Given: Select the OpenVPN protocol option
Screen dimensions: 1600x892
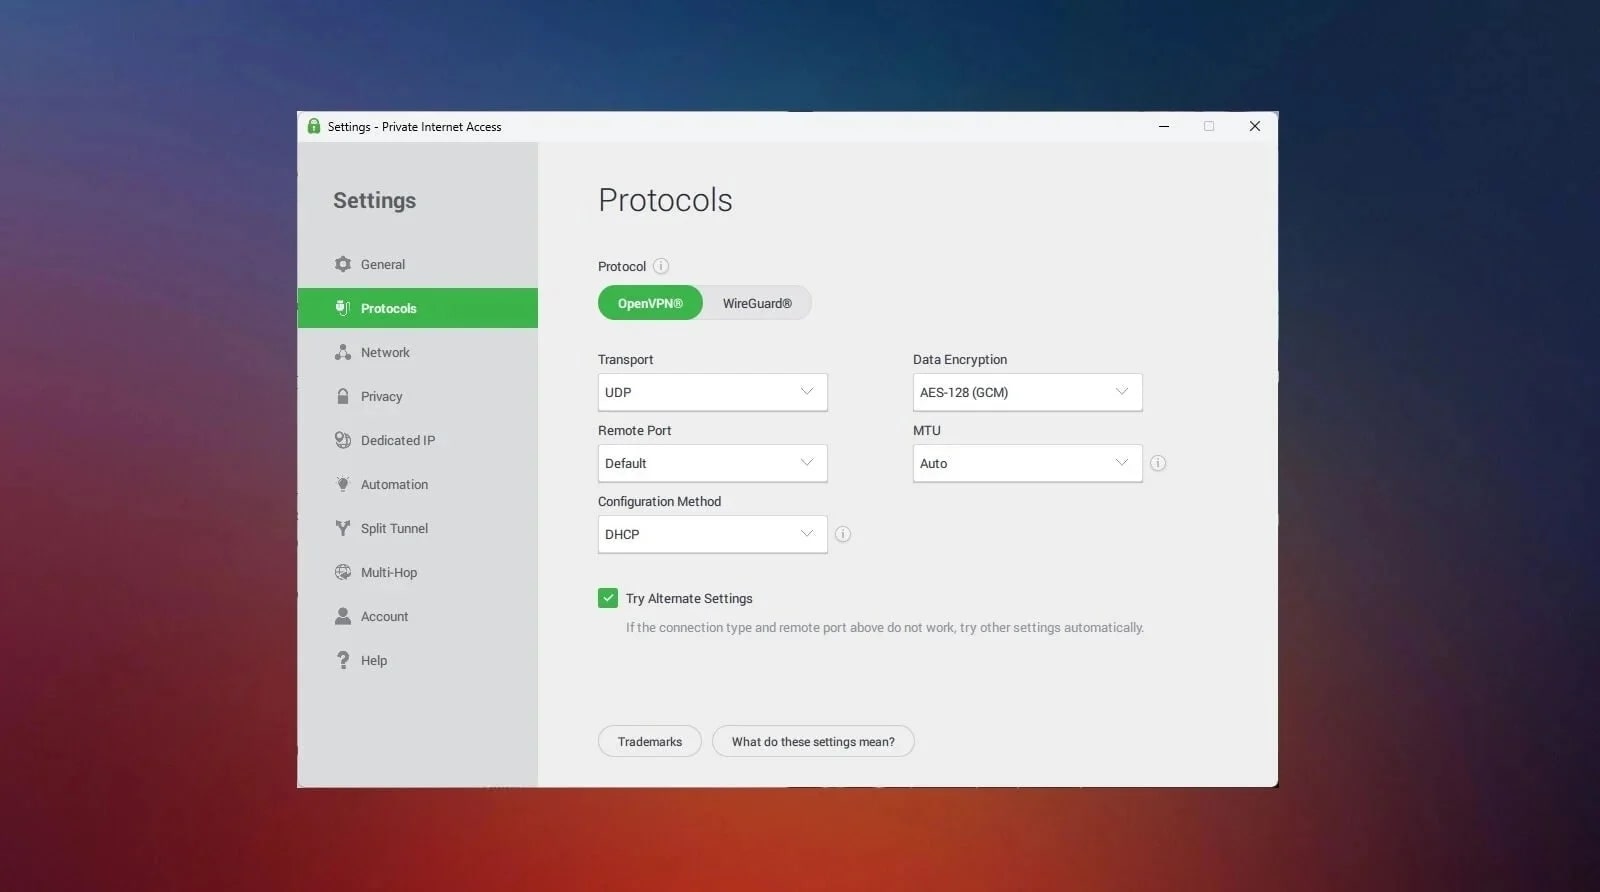Looking at the screenshot, I should (x=650, y=303).
